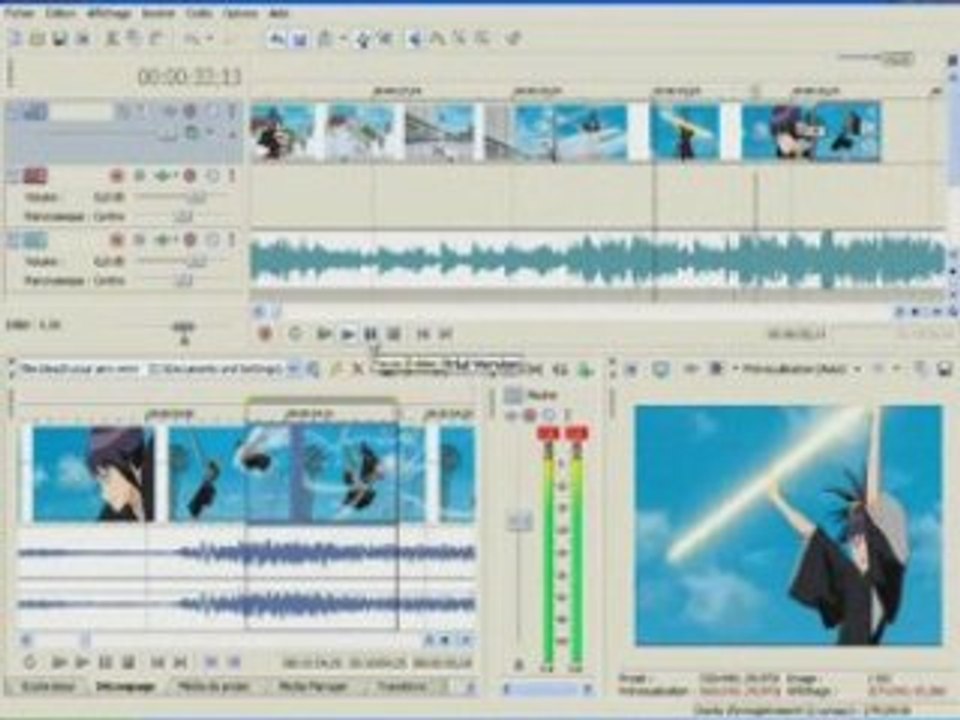Click the video preview image
Screen dimensions: 960x720
(789, 525)
